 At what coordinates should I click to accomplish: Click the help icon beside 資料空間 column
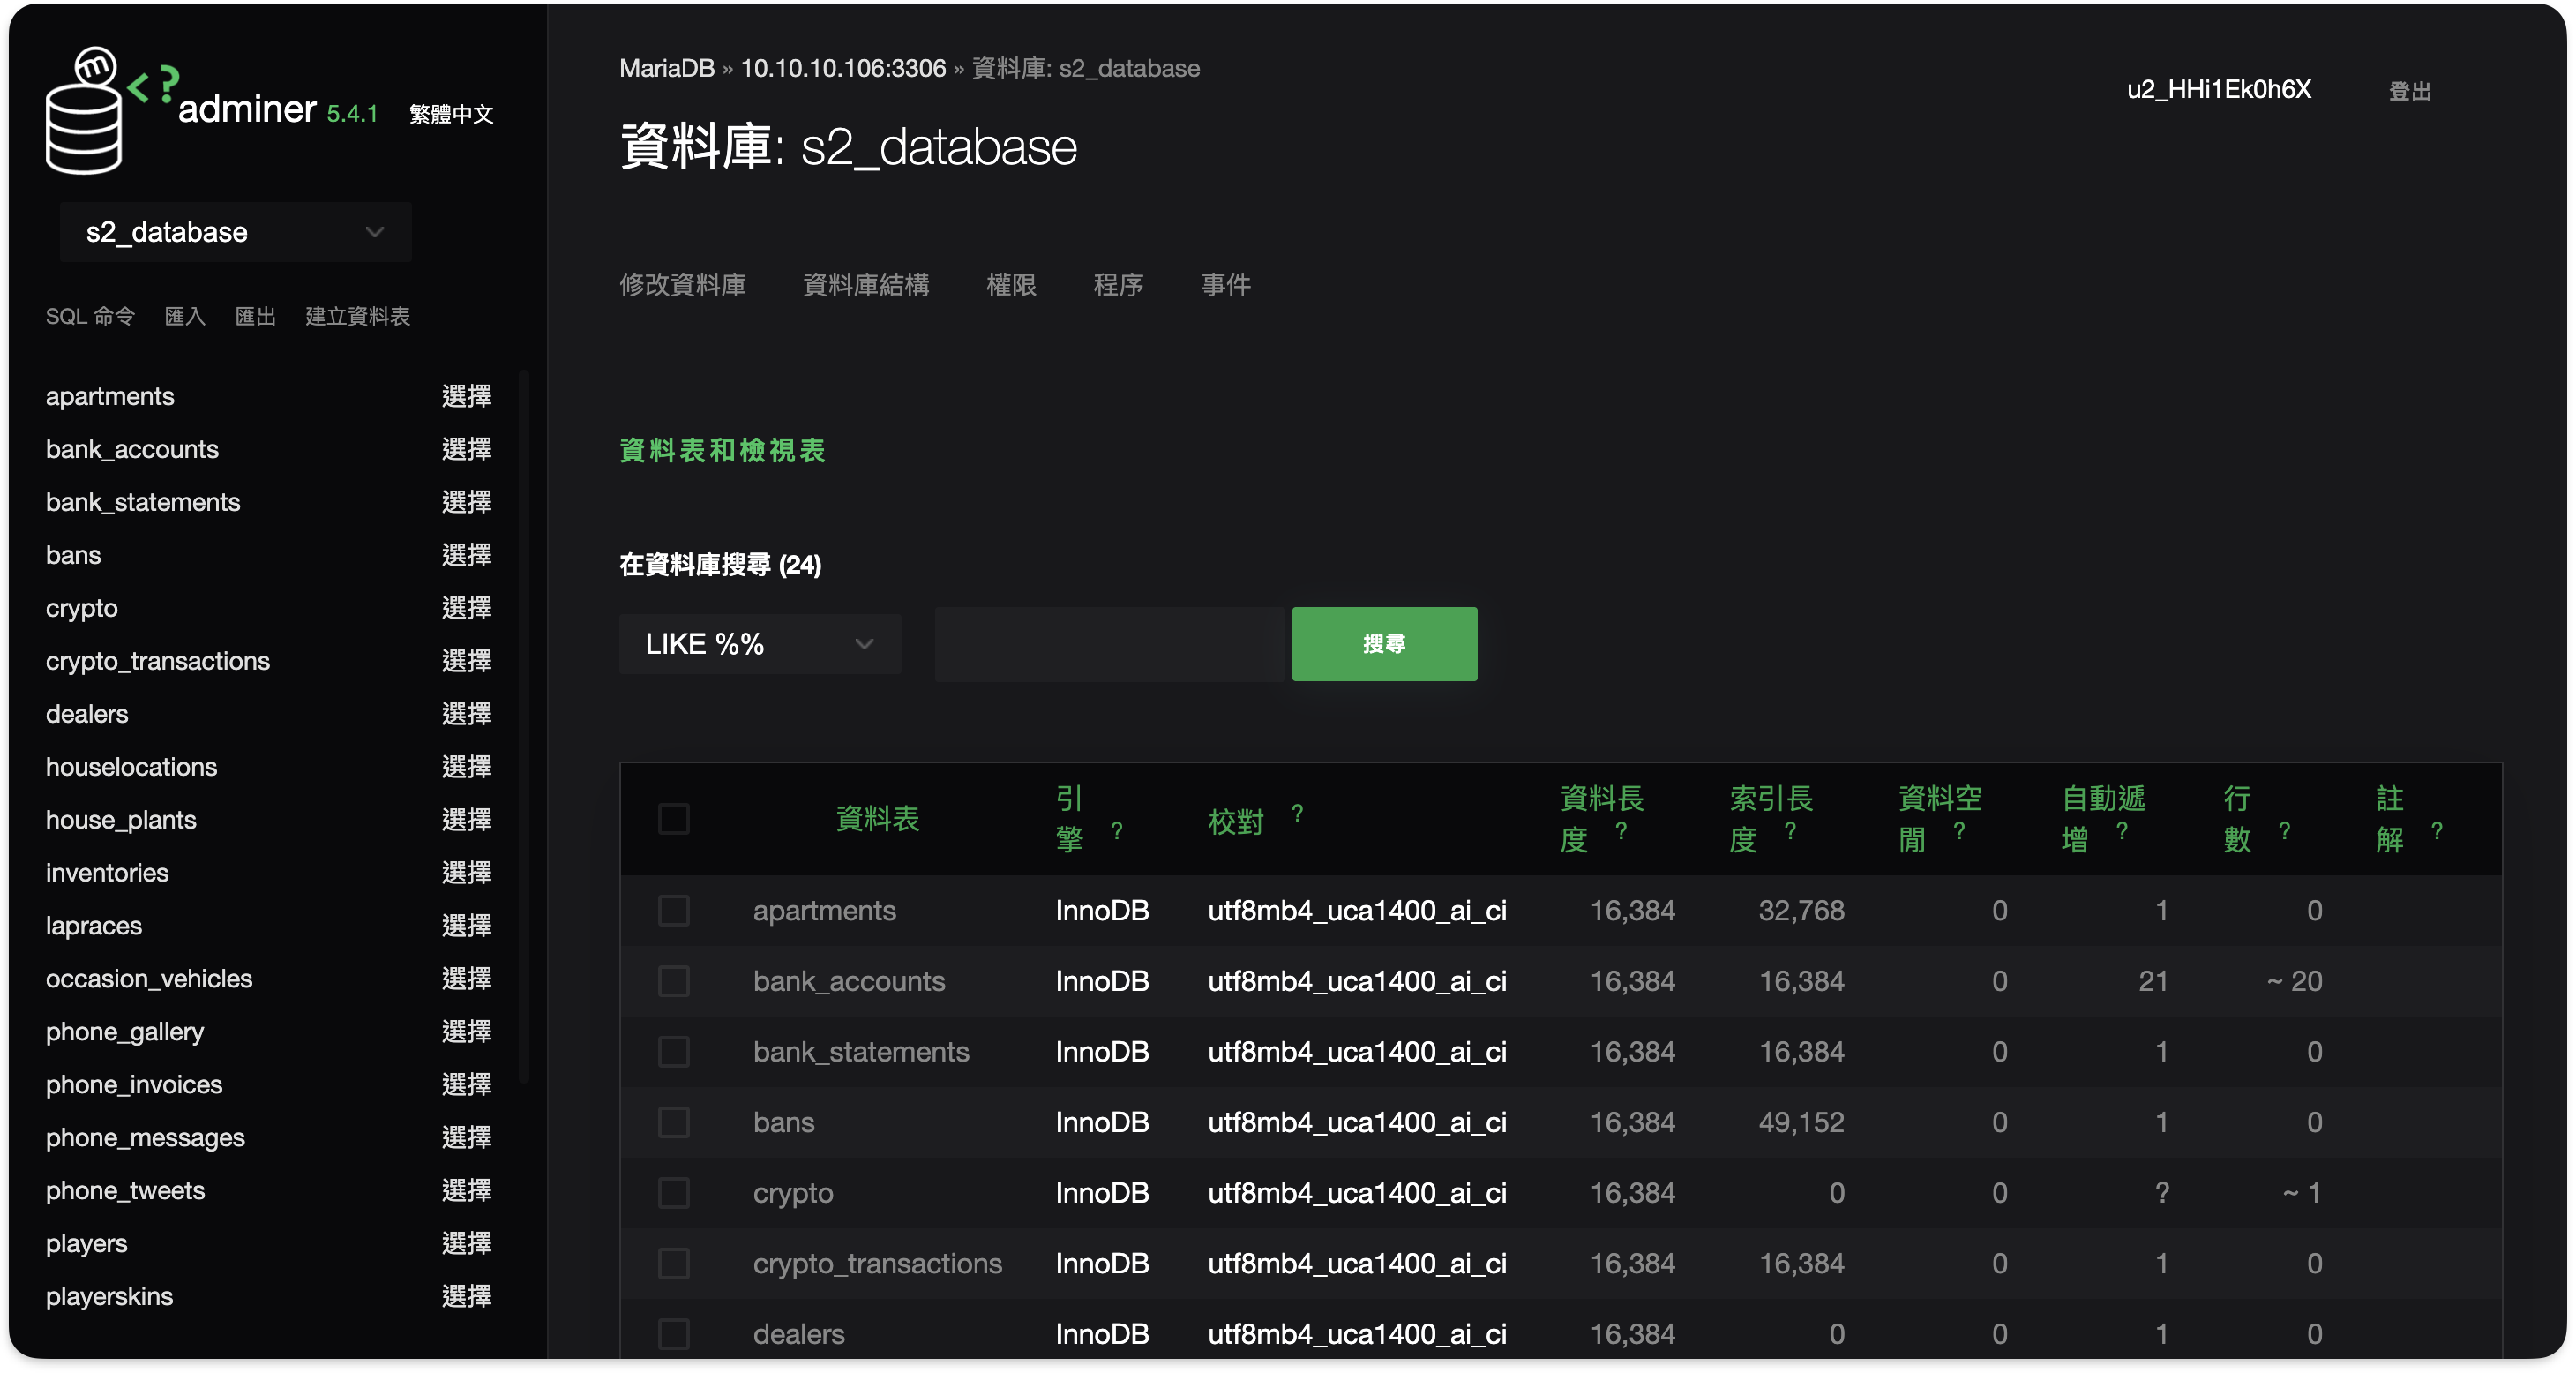(x=1959, y=831)
